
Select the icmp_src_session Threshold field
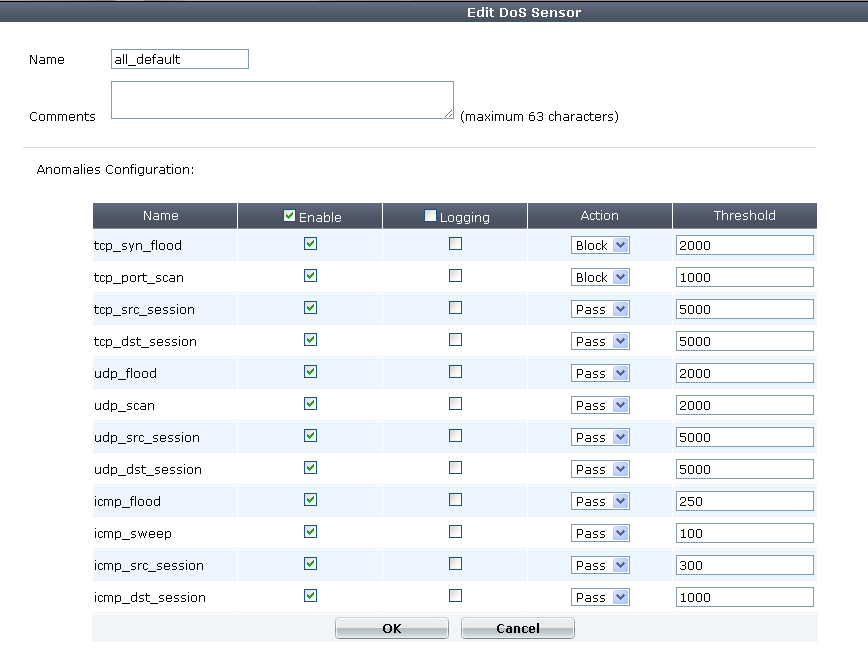click(x=744, y=565)
